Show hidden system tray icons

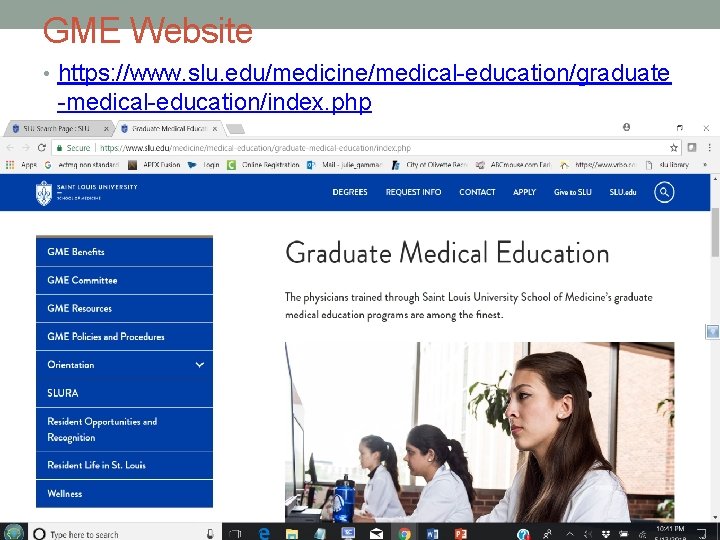coord(569,534)
